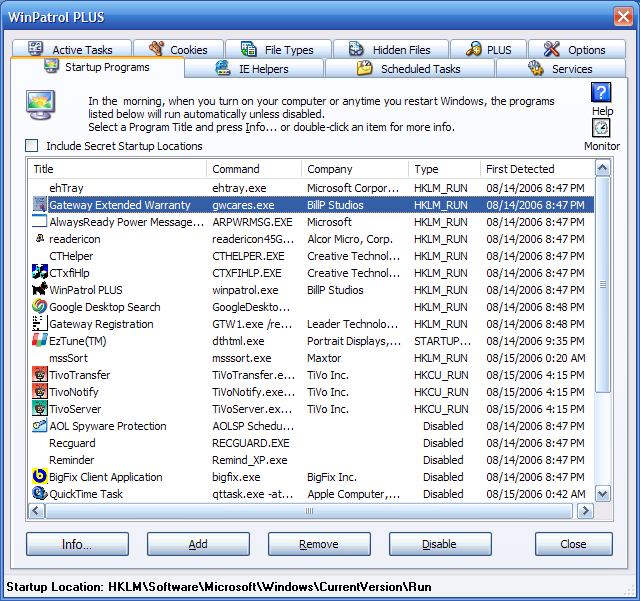Click the Close button
This screenshot has width=640, height=601.
pos(573,544)
